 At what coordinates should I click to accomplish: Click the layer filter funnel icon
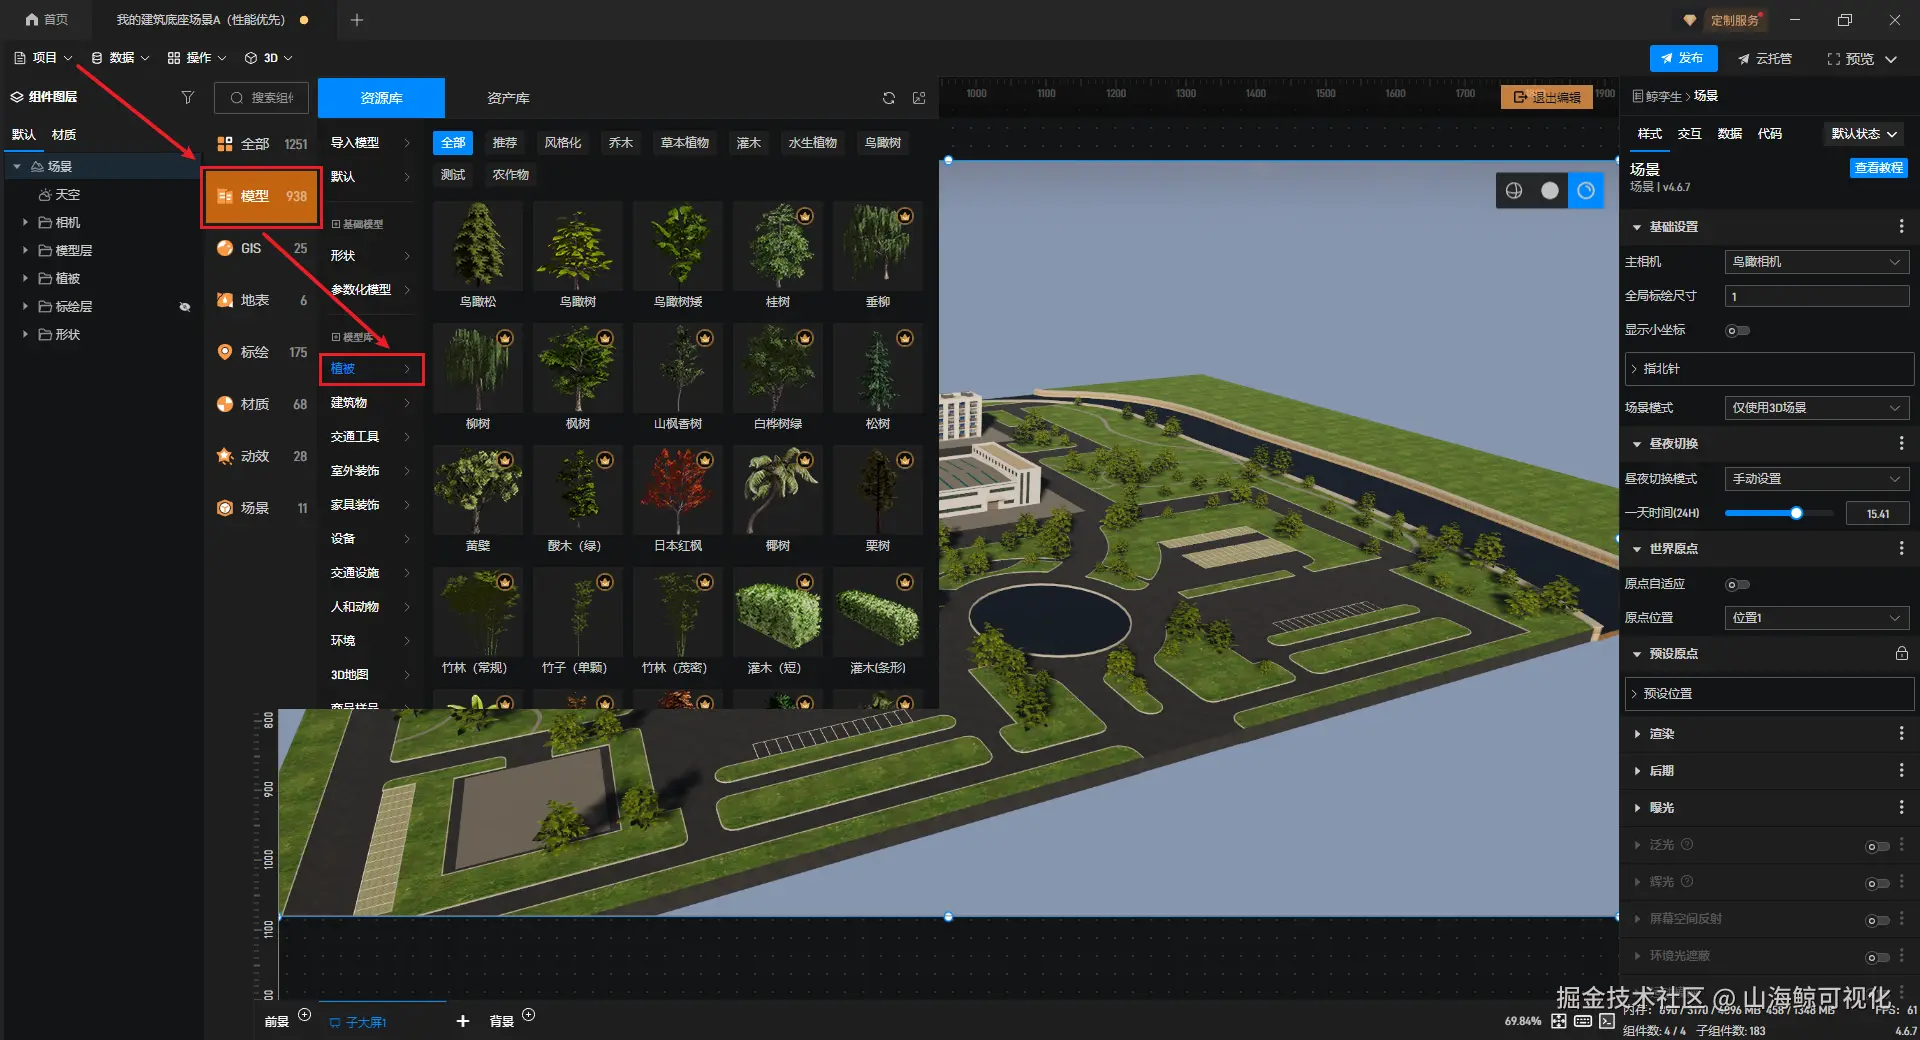tap(187, 97)
